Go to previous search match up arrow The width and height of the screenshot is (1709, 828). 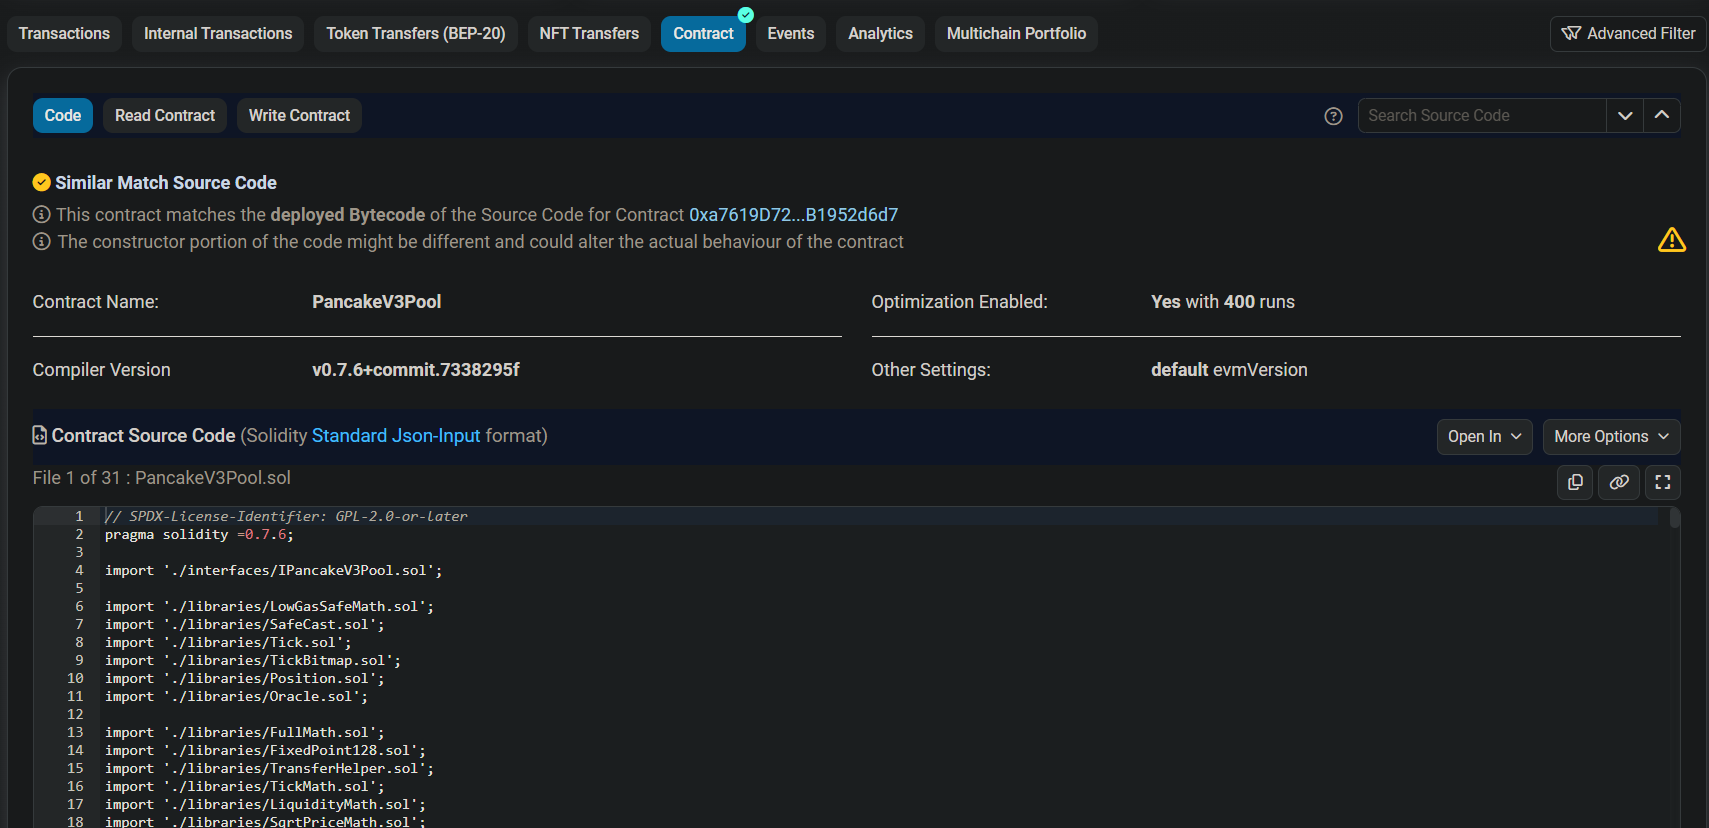[1662, 116]
